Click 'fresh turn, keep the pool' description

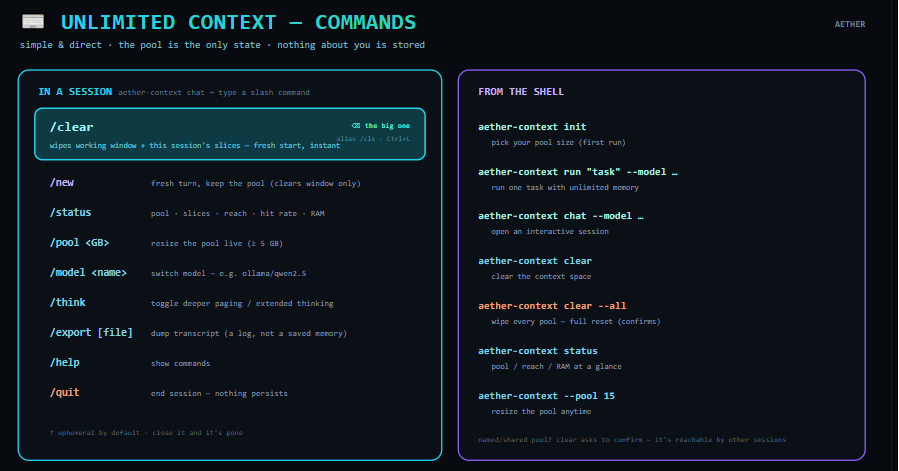pos(256,184)
